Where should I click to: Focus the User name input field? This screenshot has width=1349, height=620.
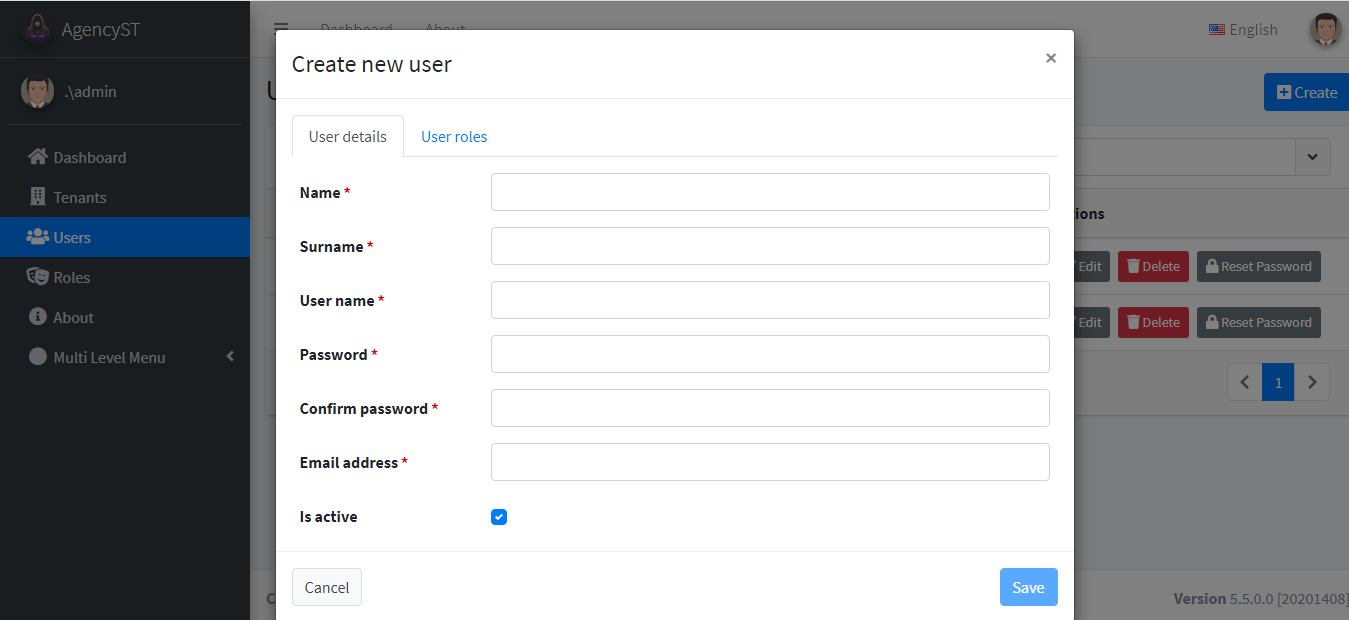pyautogui.click(x=770, y=300)
